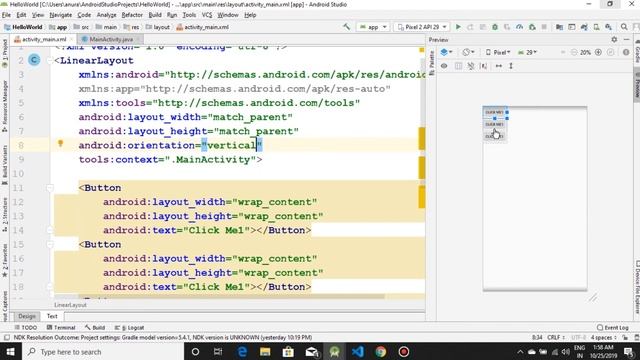
Task: Click the Search Everywhere magnifier icon
Action: [624, 27]
